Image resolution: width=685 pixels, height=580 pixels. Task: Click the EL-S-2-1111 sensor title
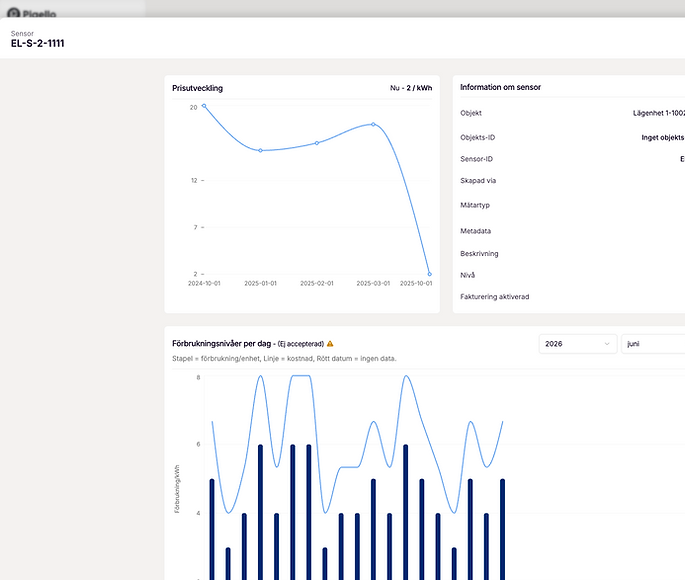[38, 43]
